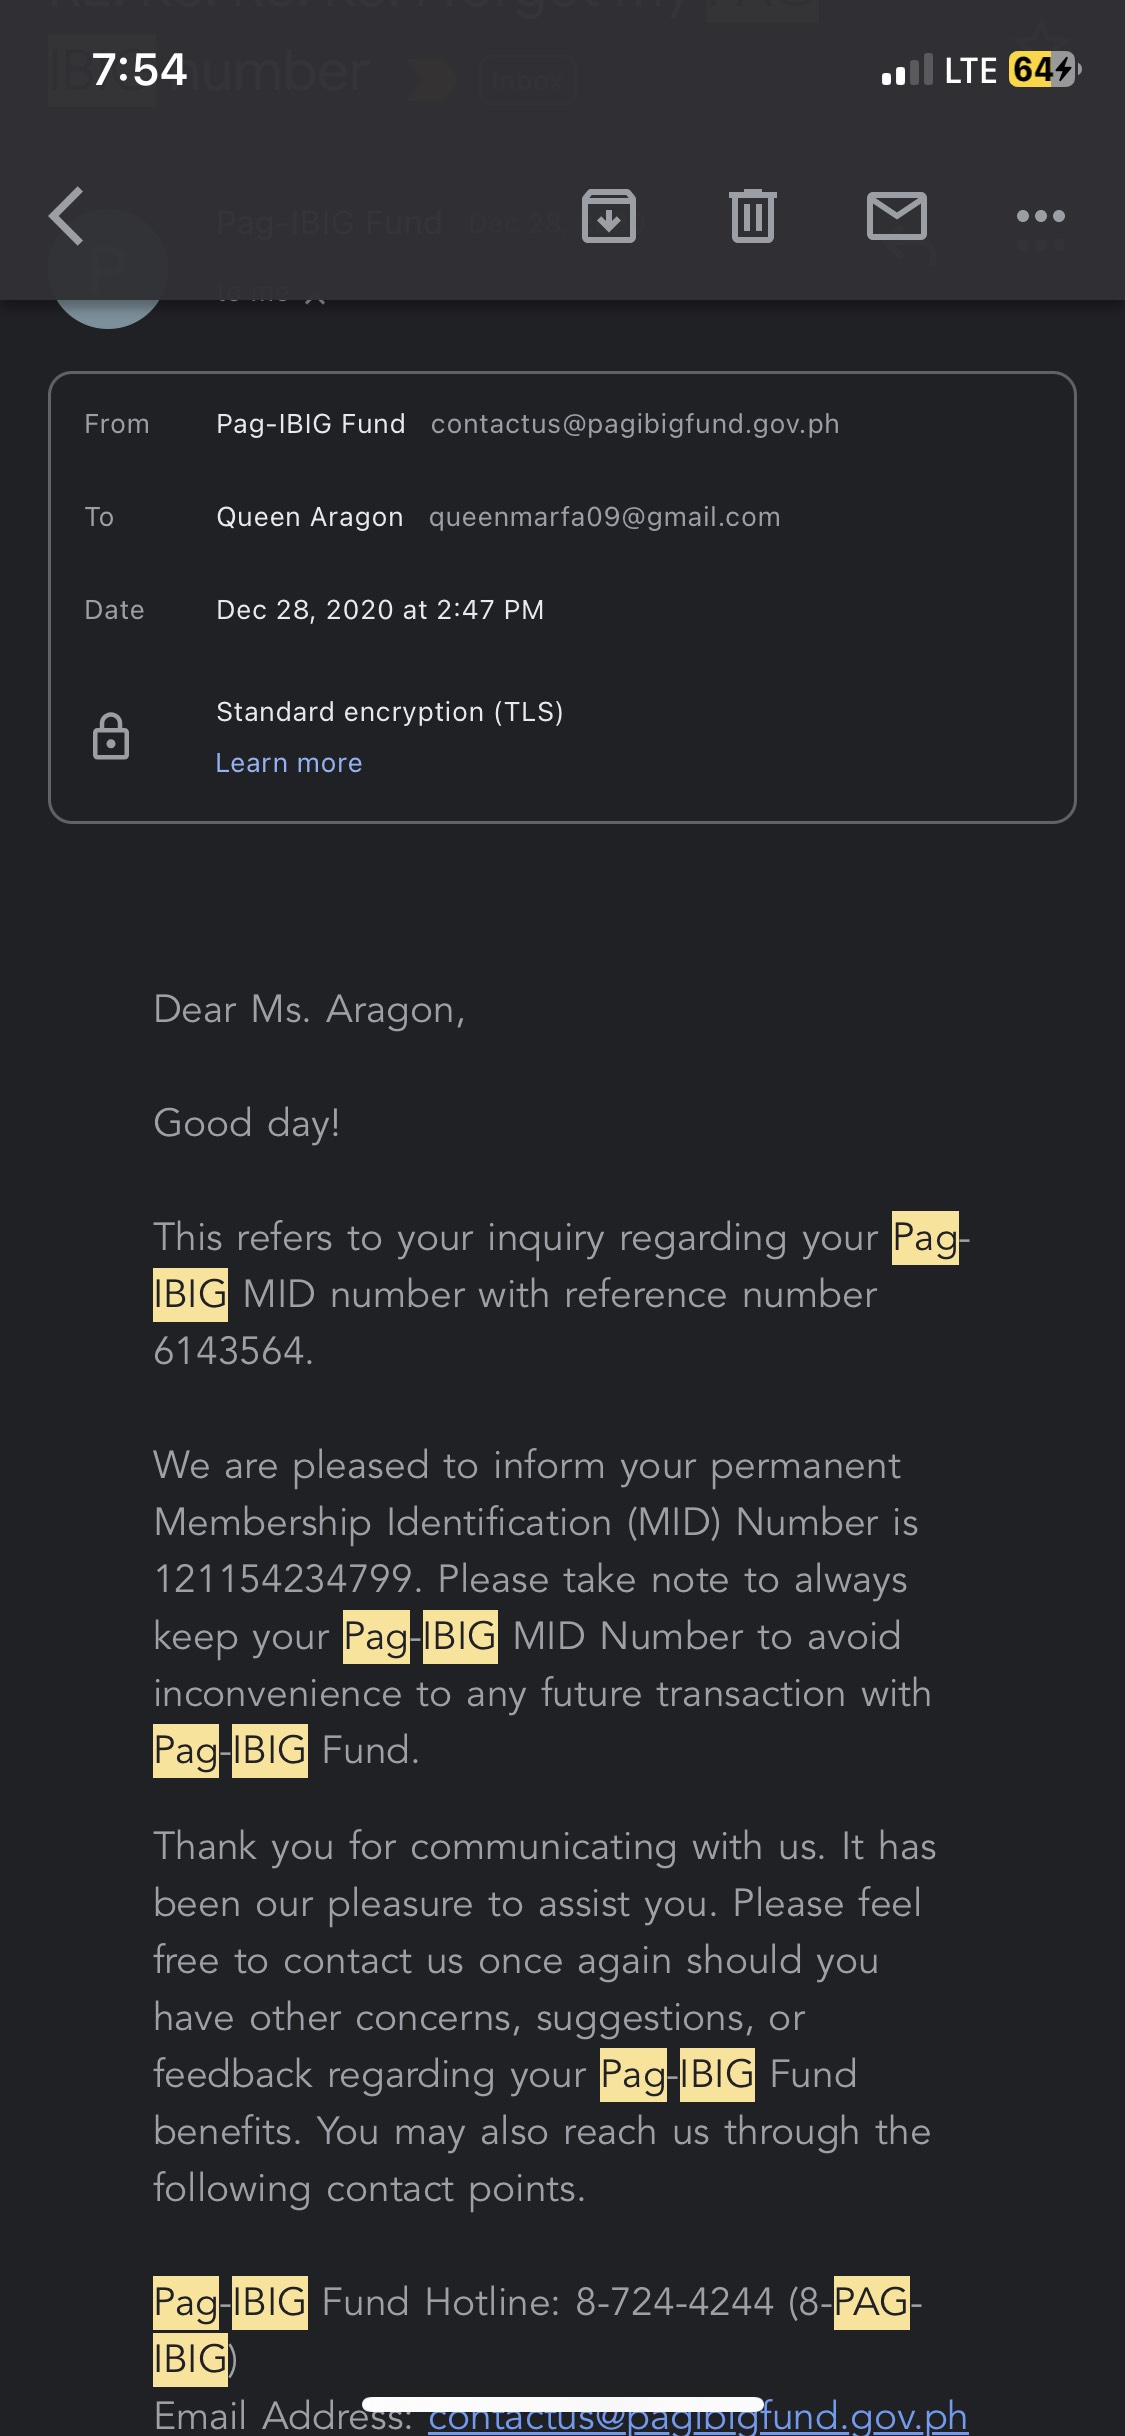Tap the battery indicator in the status bar
The height and width of the screenshot is (2436, 1125).
point(1044,70)
